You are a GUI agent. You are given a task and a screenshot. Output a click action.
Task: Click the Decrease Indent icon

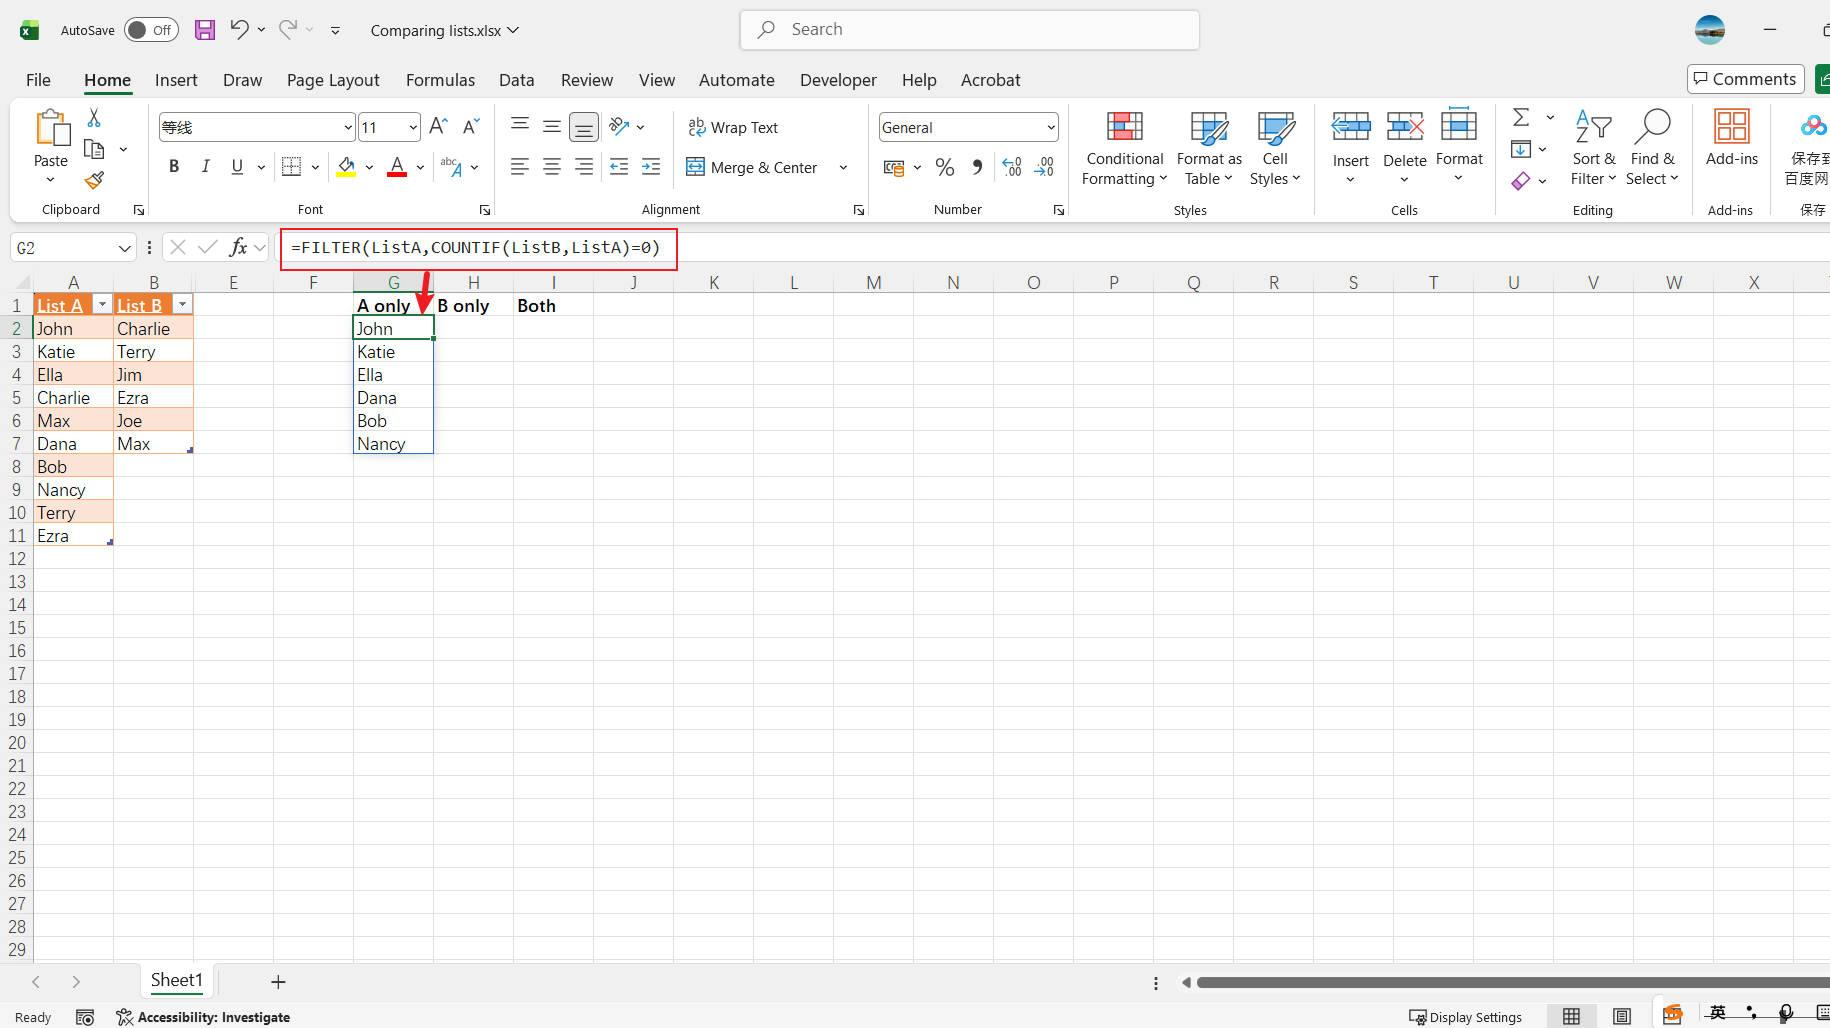click(619, 167)
